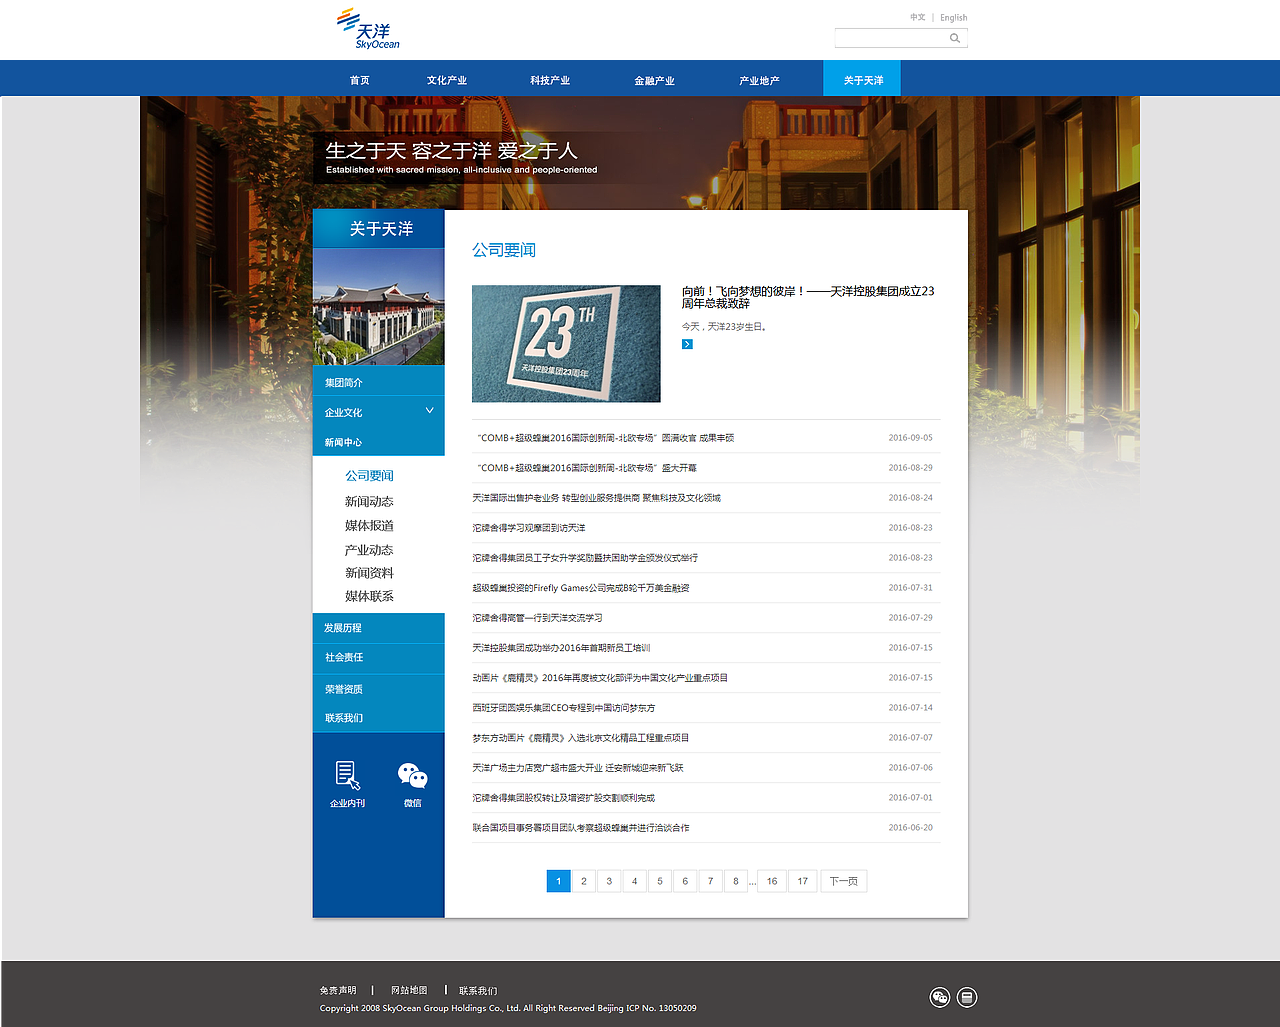Open the 微信 WeChat icon in sidebar
The height and width of the screenshot is (1027, 1280).
click(x=412, y=776)
